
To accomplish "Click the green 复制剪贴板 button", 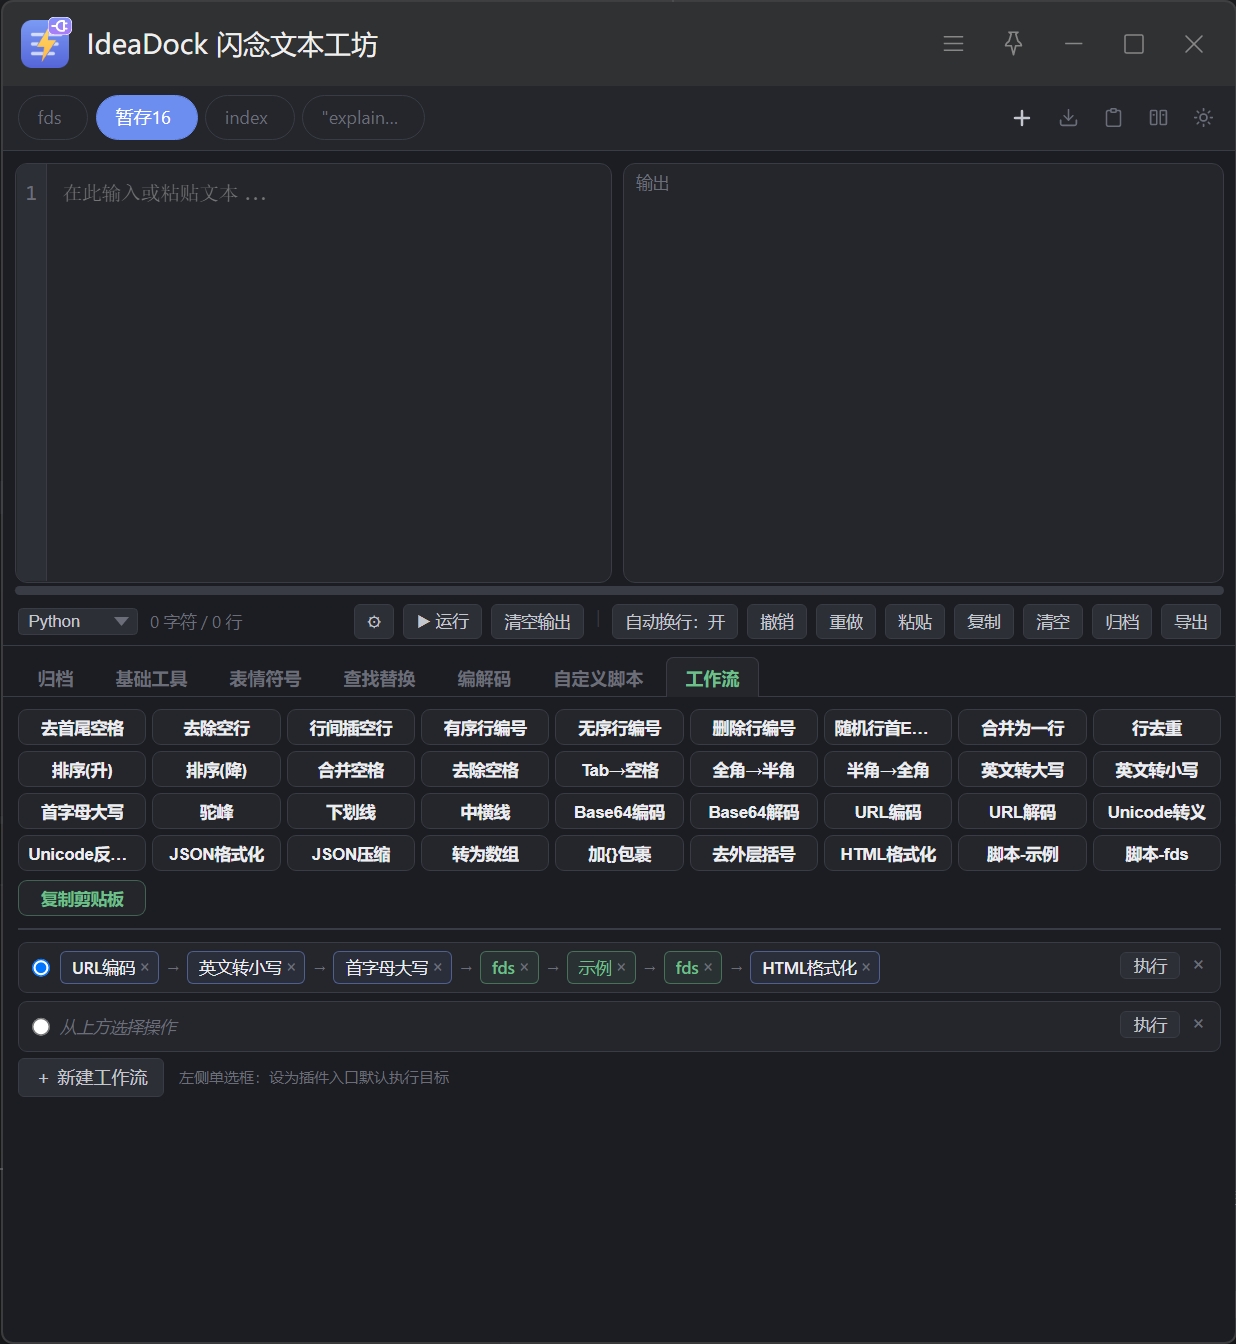I will pos(82,899).
